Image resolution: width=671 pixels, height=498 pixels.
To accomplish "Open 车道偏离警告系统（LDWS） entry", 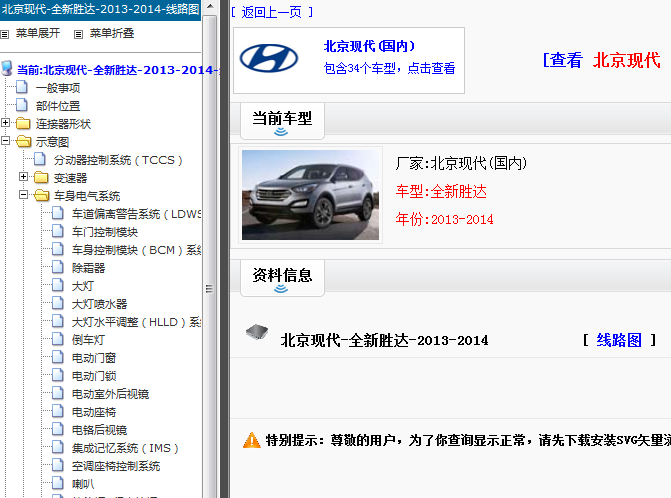I will coord(137,214).
